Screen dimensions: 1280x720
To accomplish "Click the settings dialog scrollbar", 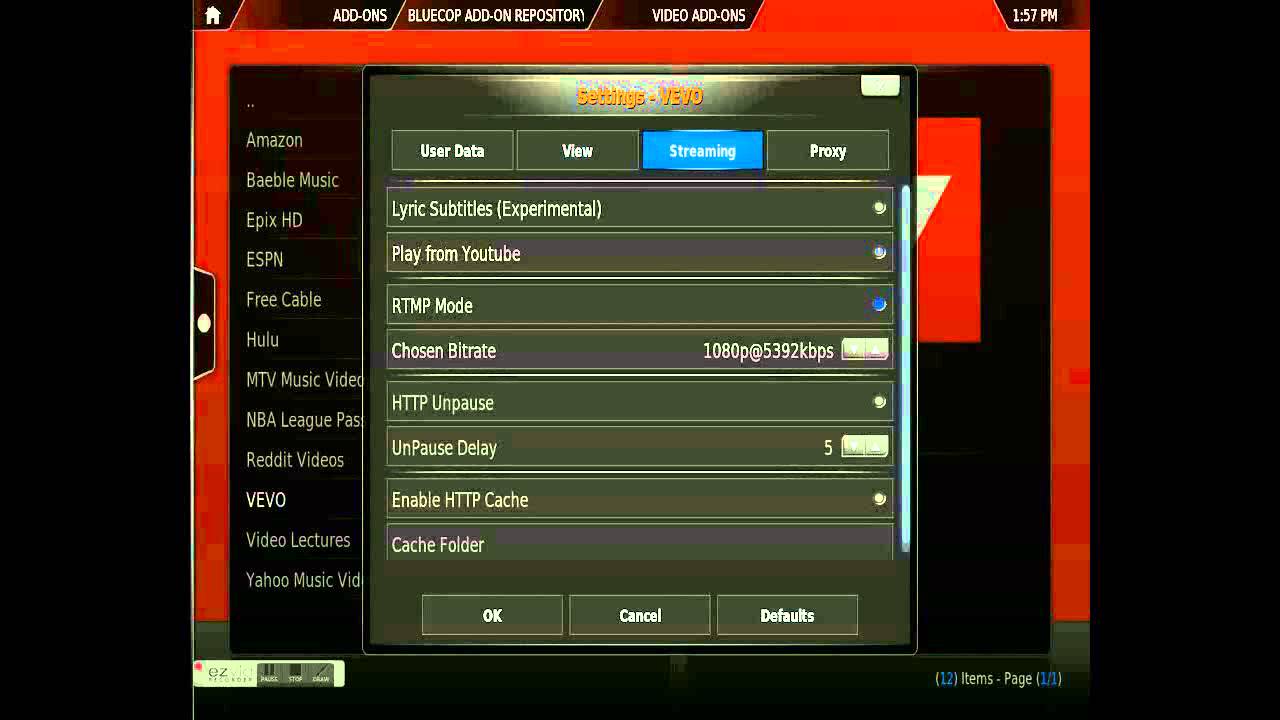I will (x=906, y=367).
